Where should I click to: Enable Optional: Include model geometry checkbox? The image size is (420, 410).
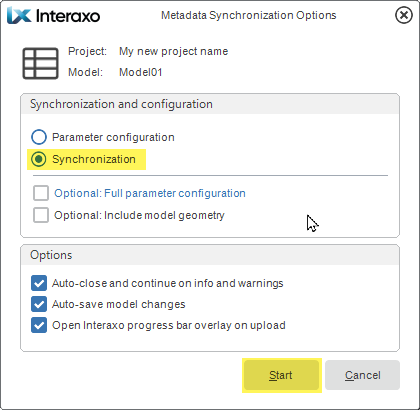pyautogui.click(x=41, y=215)
